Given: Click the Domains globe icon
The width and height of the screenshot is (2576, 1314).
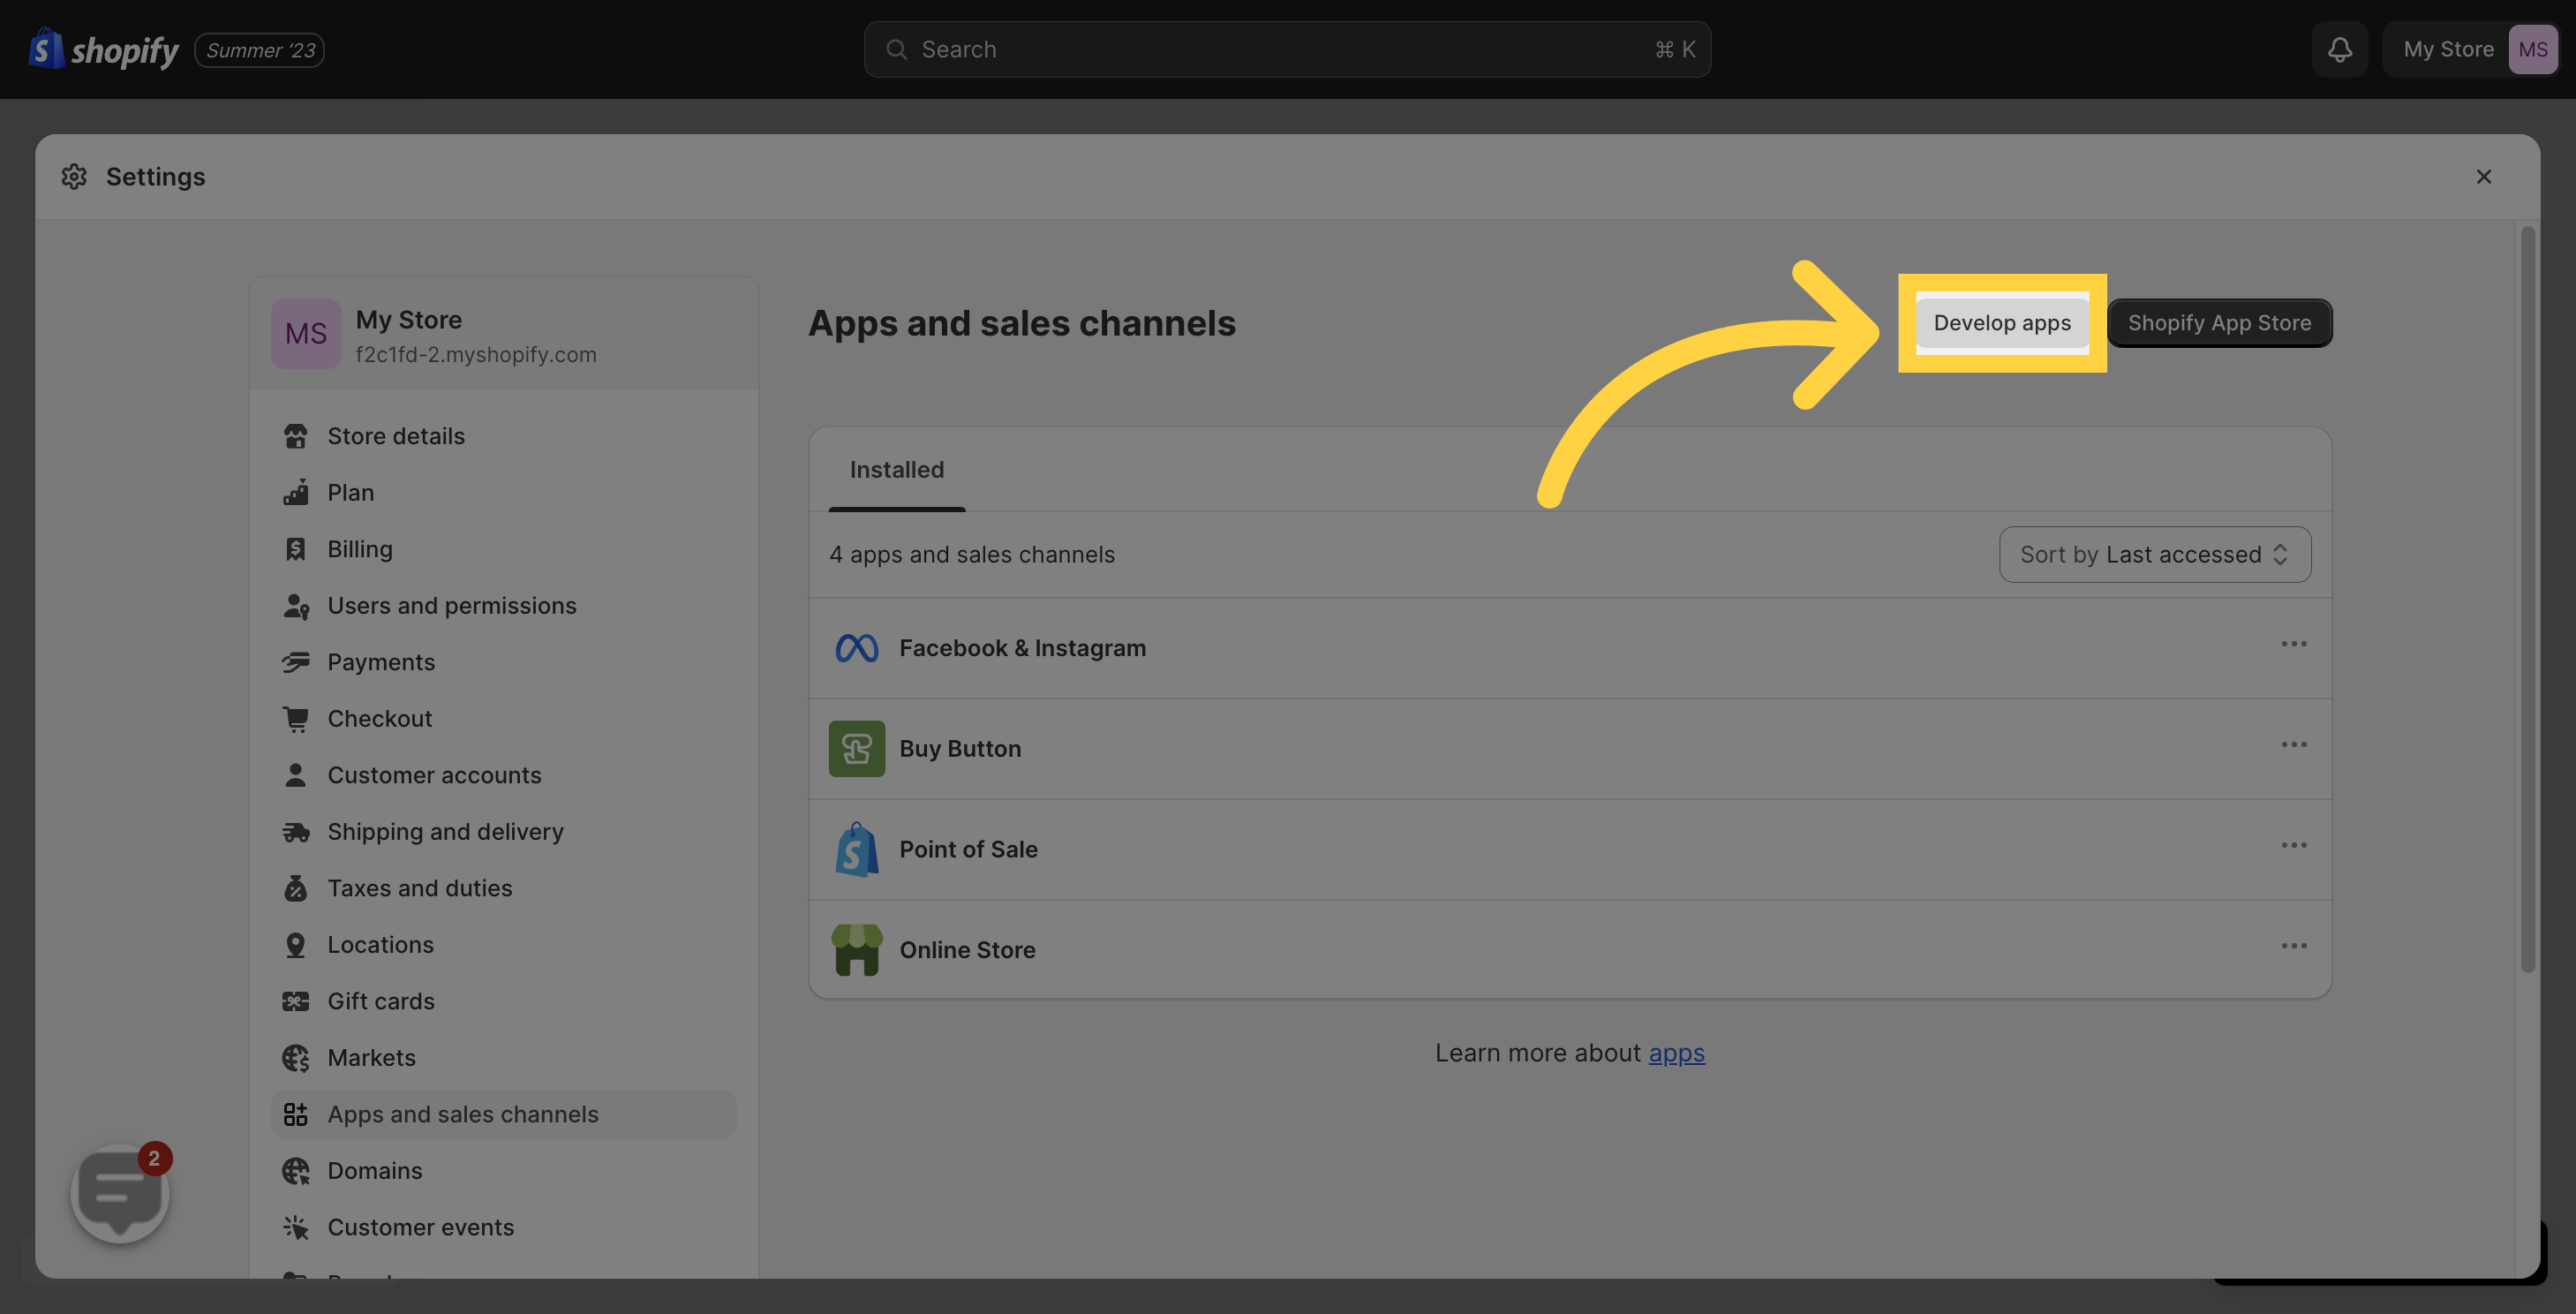Looking at the screenshot, I should pos(295,1170).
